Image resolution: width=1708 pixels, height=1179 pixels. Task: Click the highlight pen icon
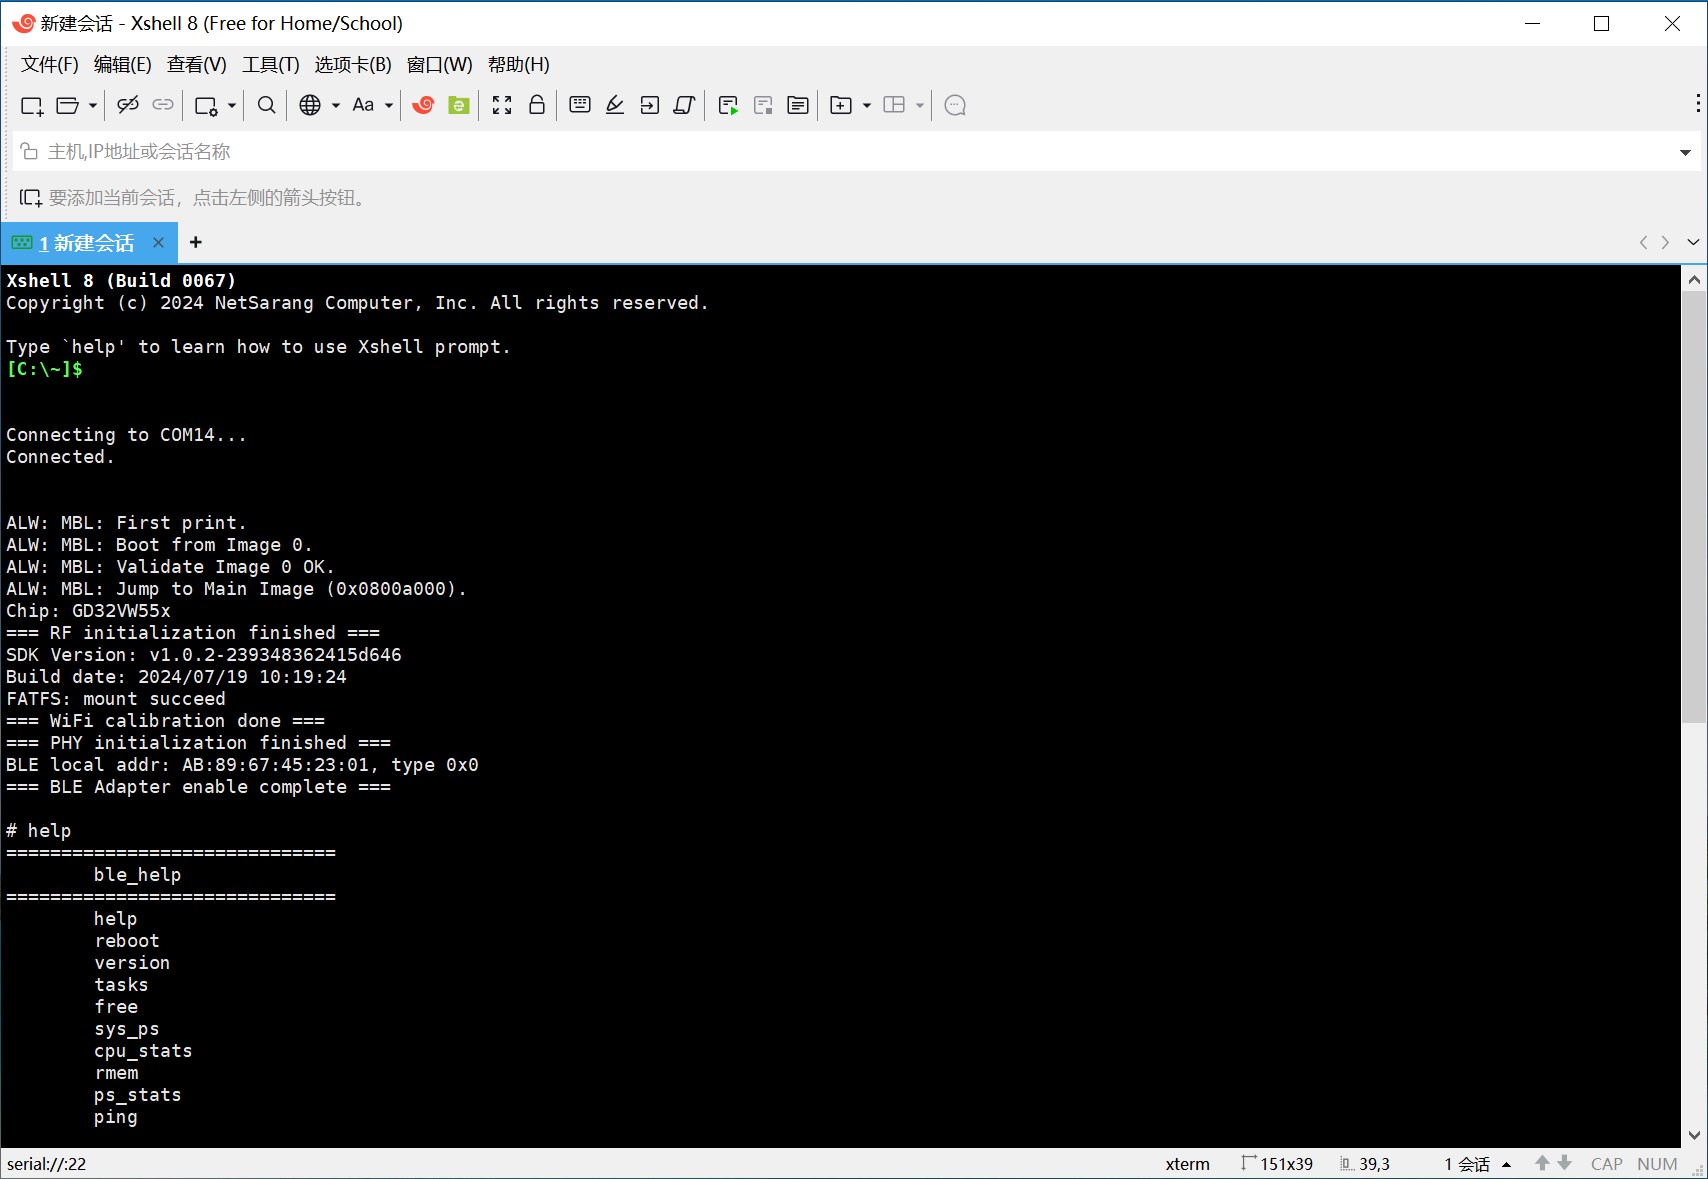(615, 105)
